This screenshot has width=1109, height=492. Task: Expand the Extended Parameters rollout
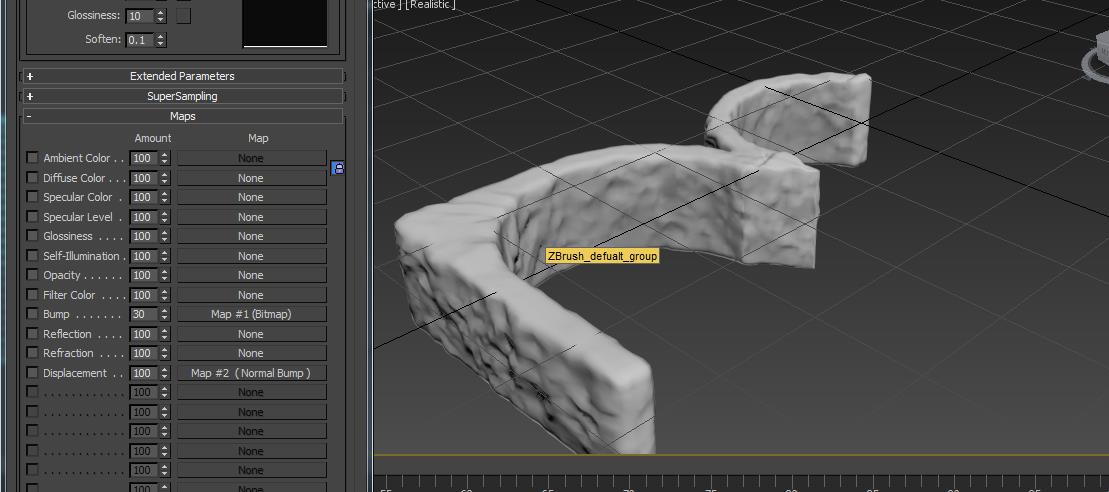pos(182,76)
